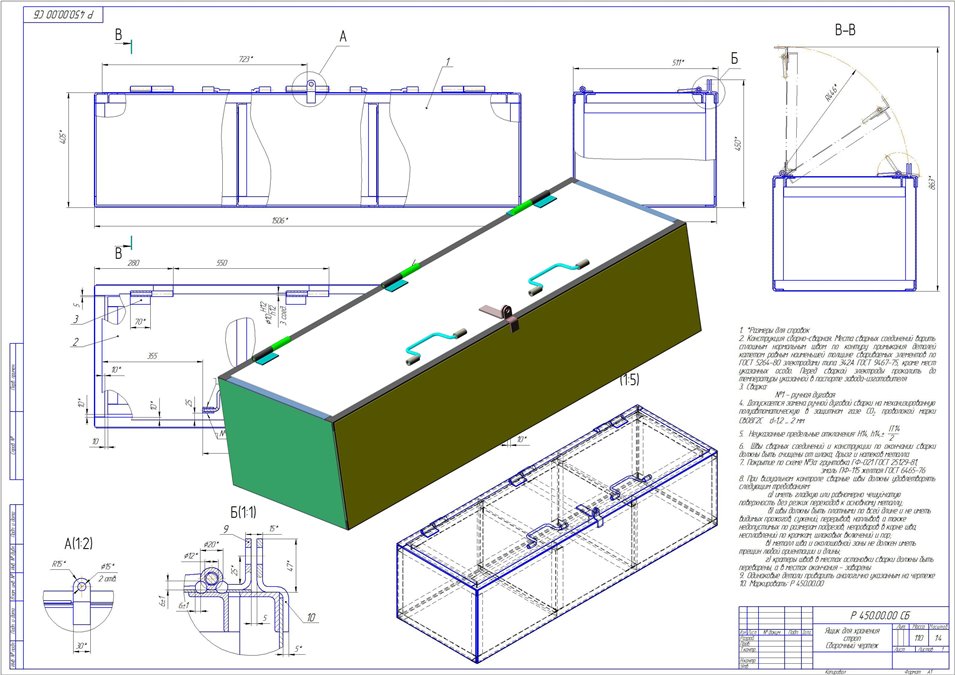This screenshot has height=675, width=955.
Task: Select the 1506* overall length dimension
Action: tap(278, 220)
